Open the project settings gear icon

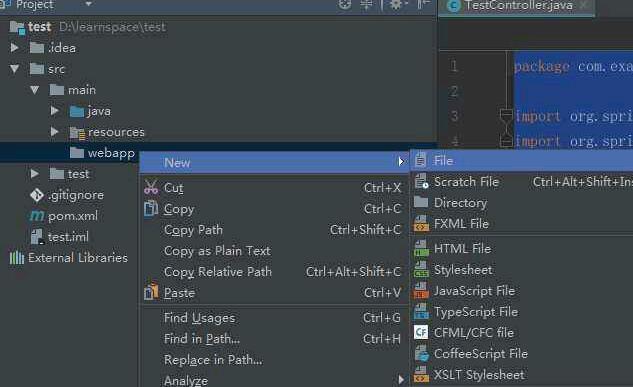[396, 4]
